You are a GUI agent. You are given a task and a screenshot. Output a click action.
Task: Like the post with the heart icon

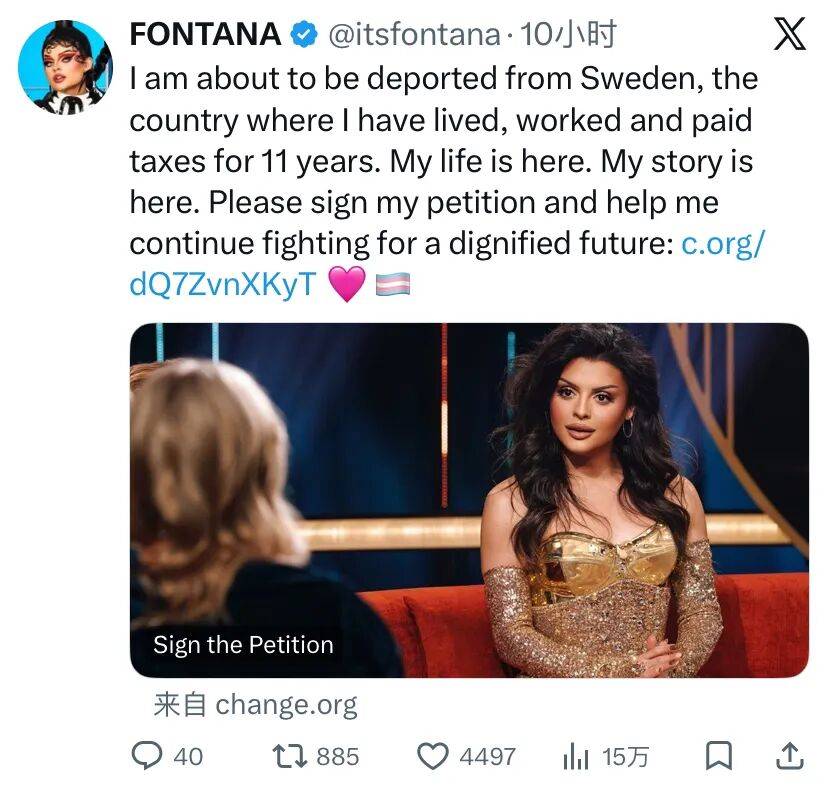[432, 757]
